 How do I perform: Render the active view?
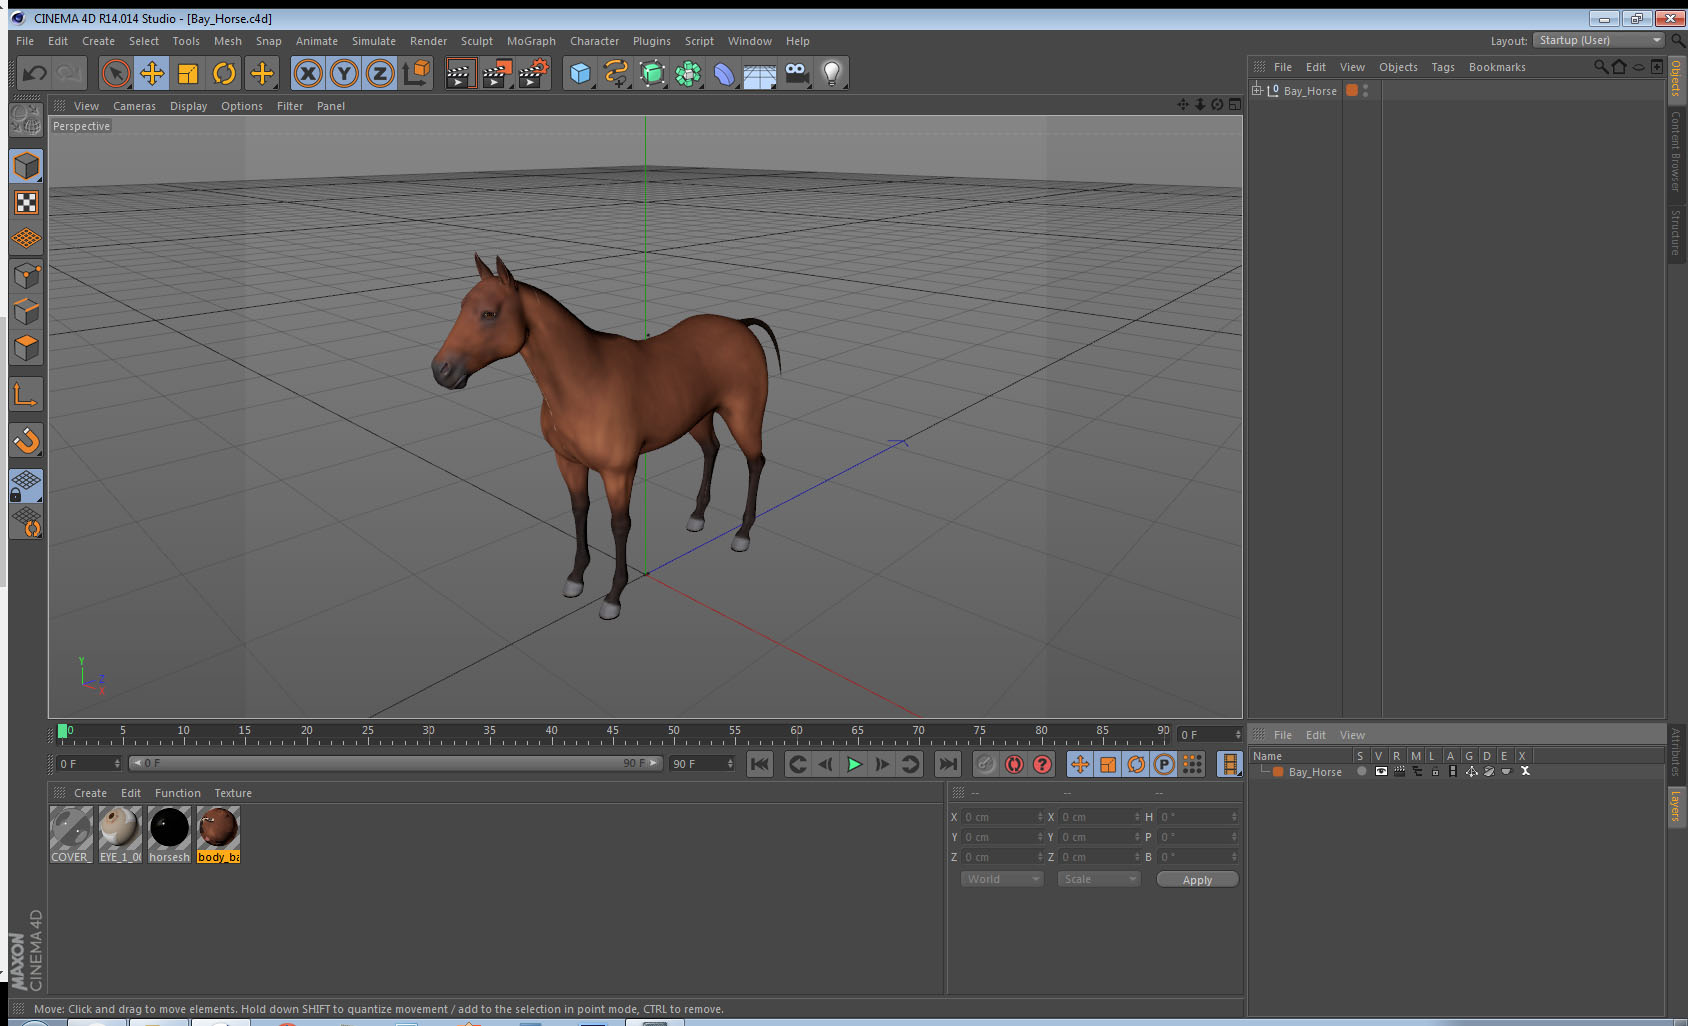460,73
